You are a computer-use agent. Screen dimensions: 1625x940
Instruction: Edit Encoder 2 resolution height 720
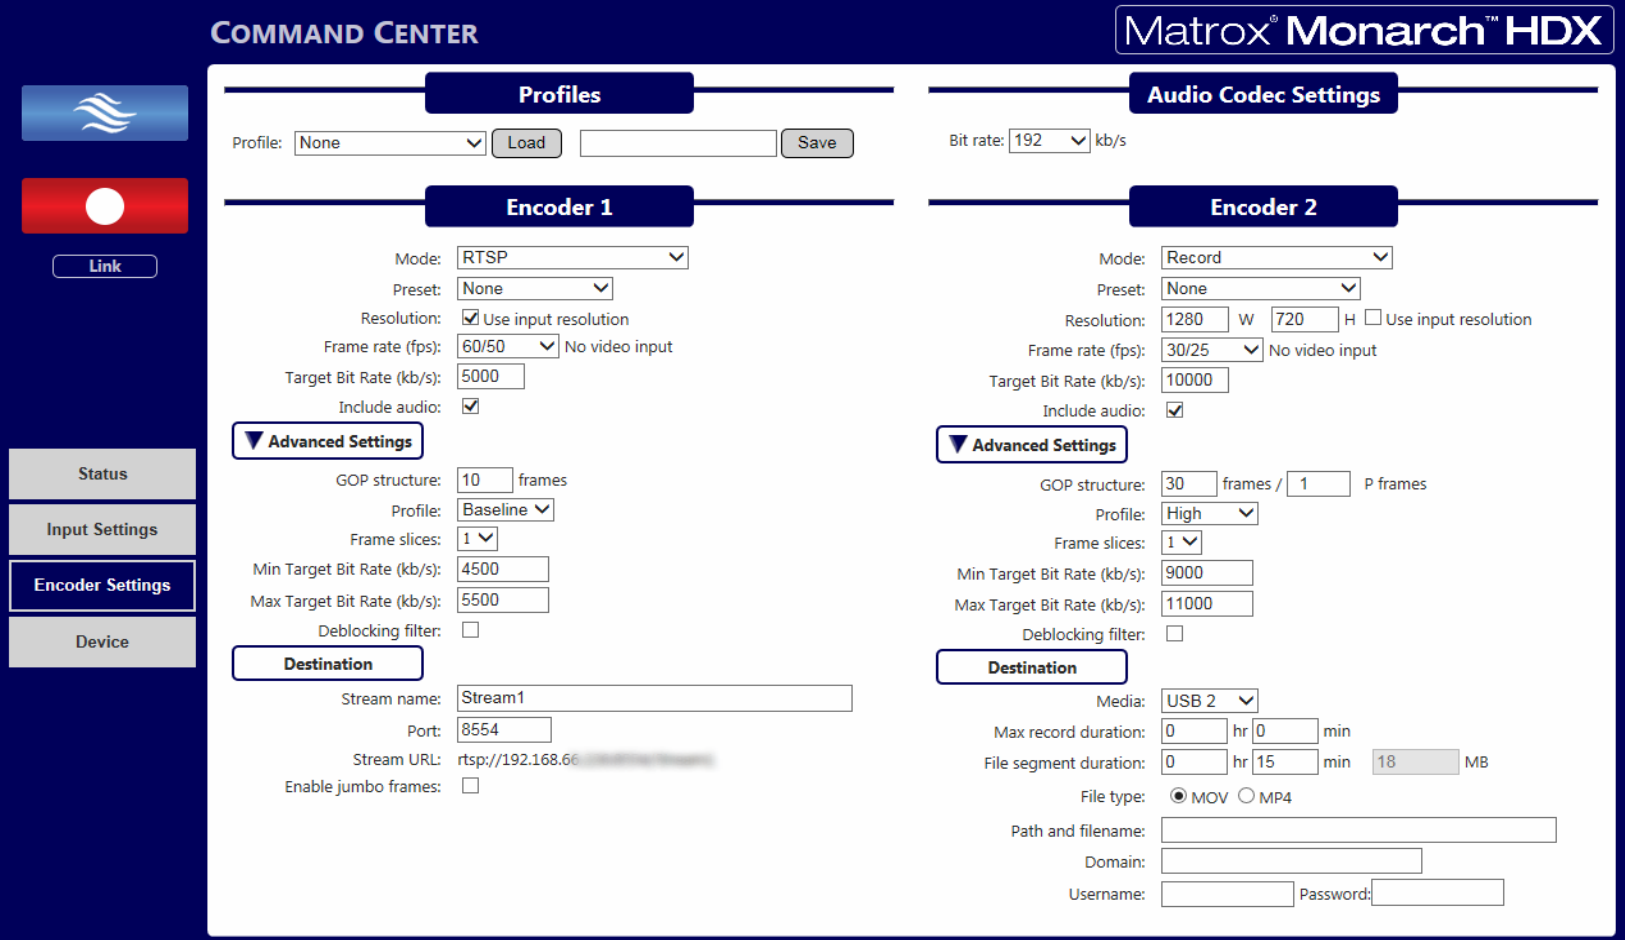[x=1305, y=320]
